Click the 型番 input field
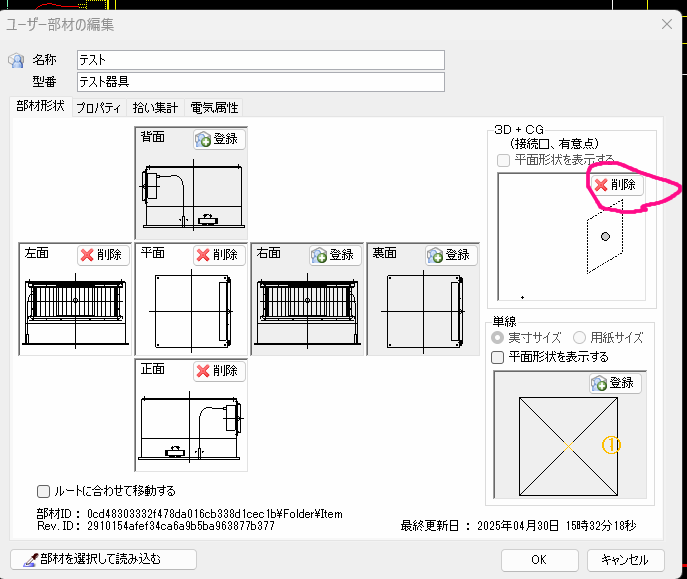Viewport: 687px width, 579px height. pos(261,82)
